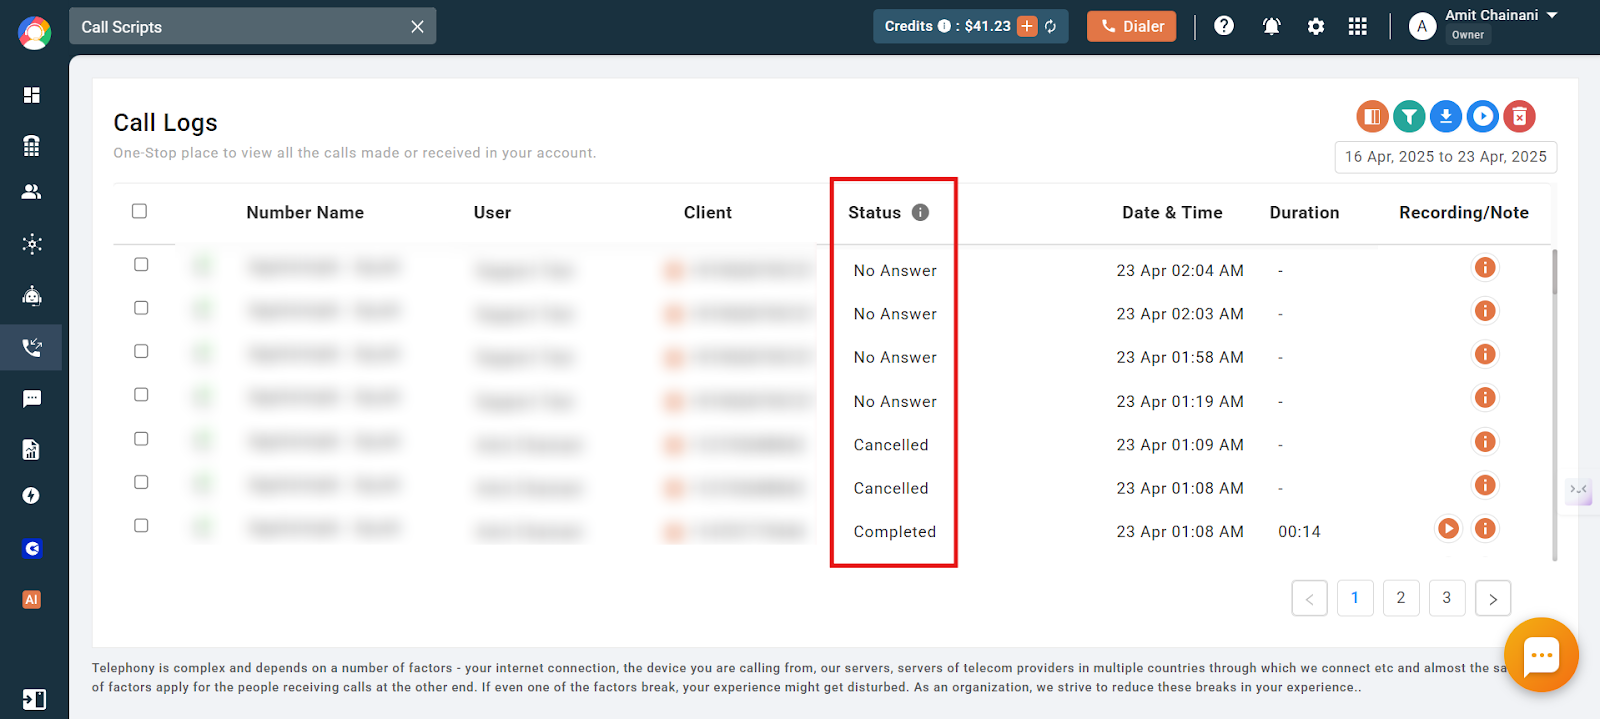The height and width of the screenshot is (719, 1600).
Task: Open the orange live chat bubble
Action: tap(1541, 655)
